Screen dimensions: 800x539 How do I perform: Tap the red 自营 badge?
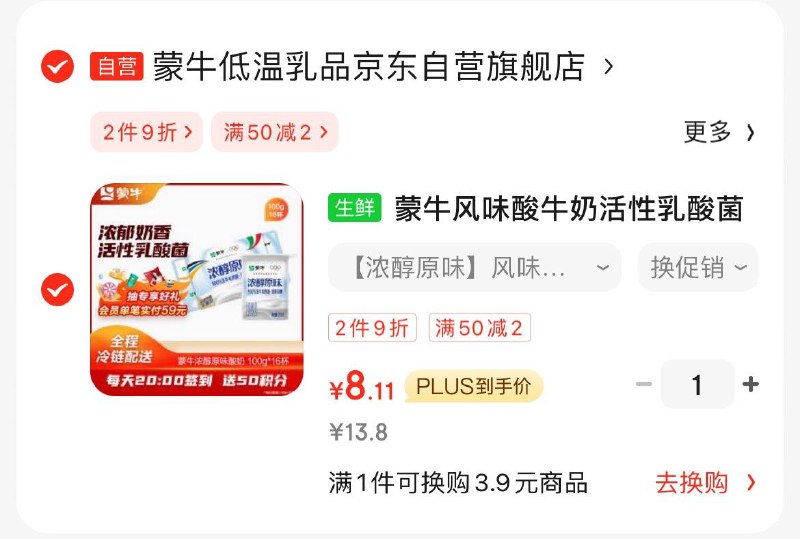(x=117, y=66)
